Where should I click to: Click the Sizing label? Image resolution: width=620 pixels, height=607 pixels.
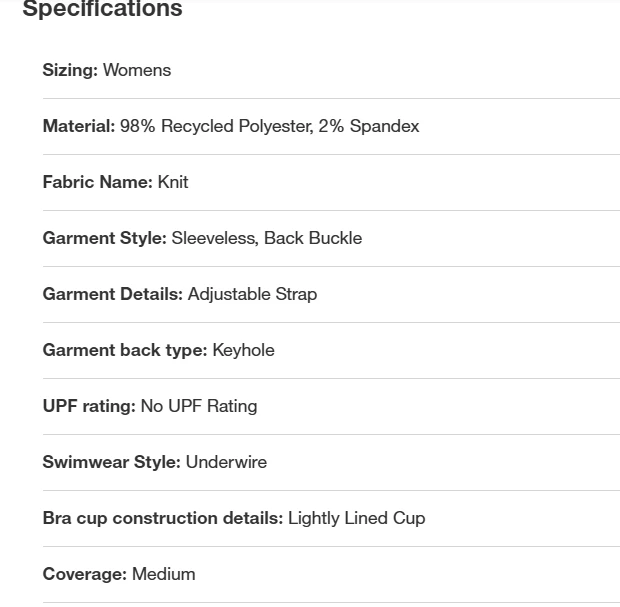point(70,70)
